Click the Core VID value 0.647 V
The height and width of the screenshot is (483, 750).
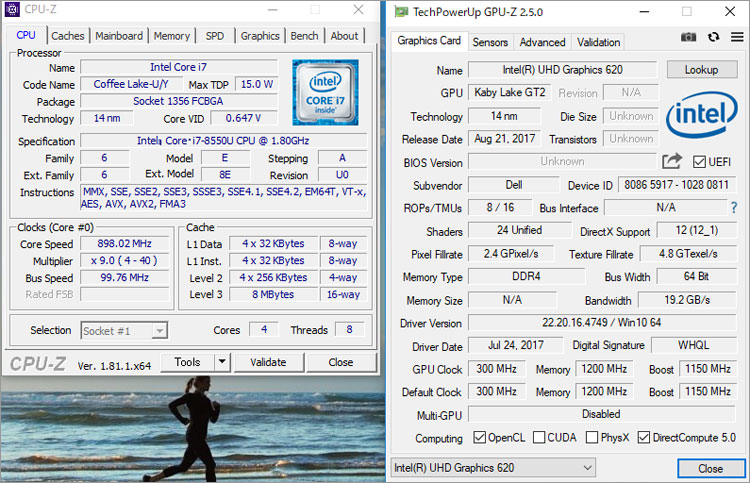(x=244, y=118)
